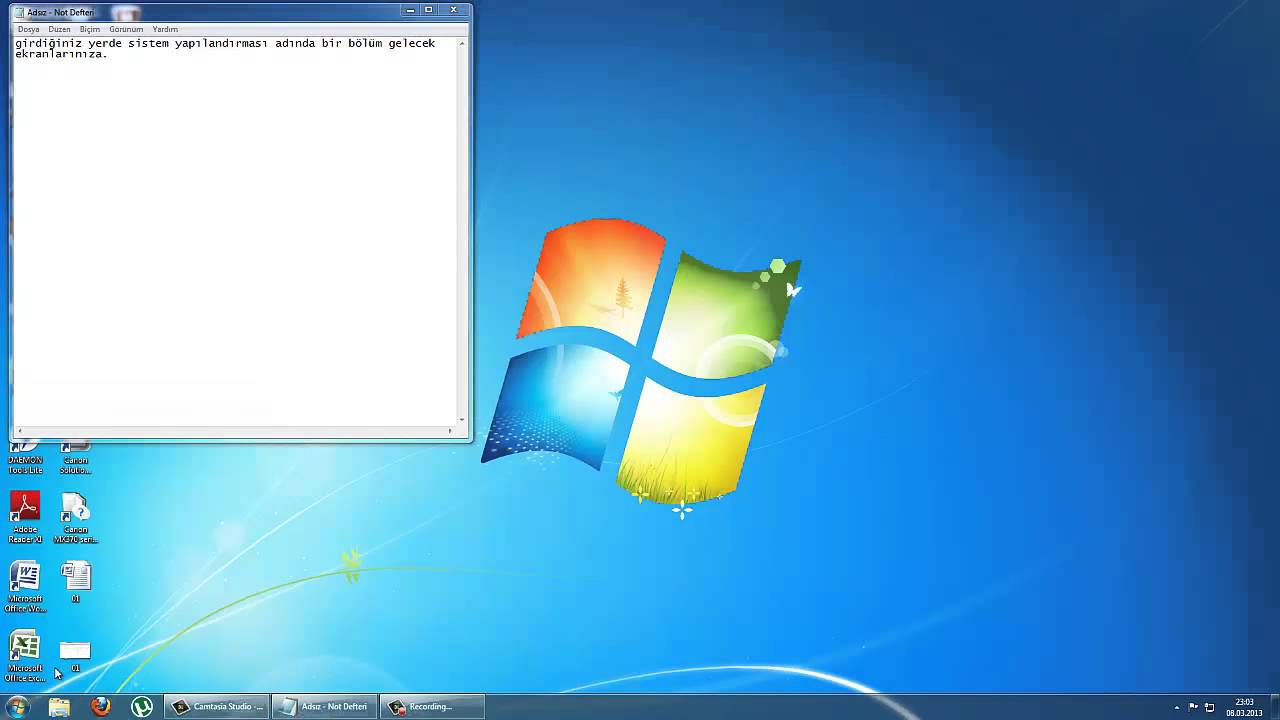Switch to the Adsız - Not Defteri taskbar button
Image resolution: width=1280 pixels, height=720 pixels.
[324, 707]
